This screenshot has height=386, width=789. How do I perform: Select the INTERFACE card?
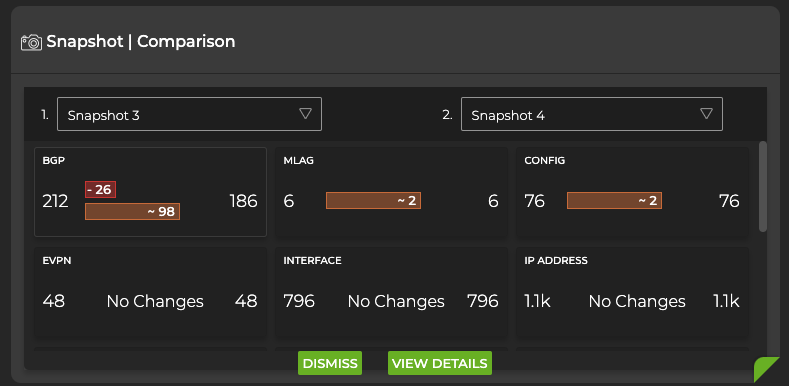click(391, 292)
